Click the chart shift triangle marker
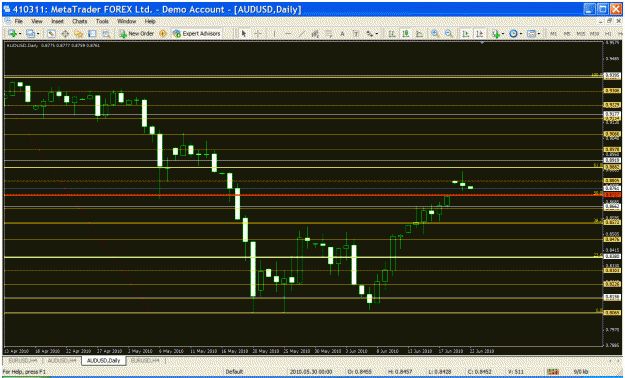Viewport: 625px width, 378px height. point(482,42)
